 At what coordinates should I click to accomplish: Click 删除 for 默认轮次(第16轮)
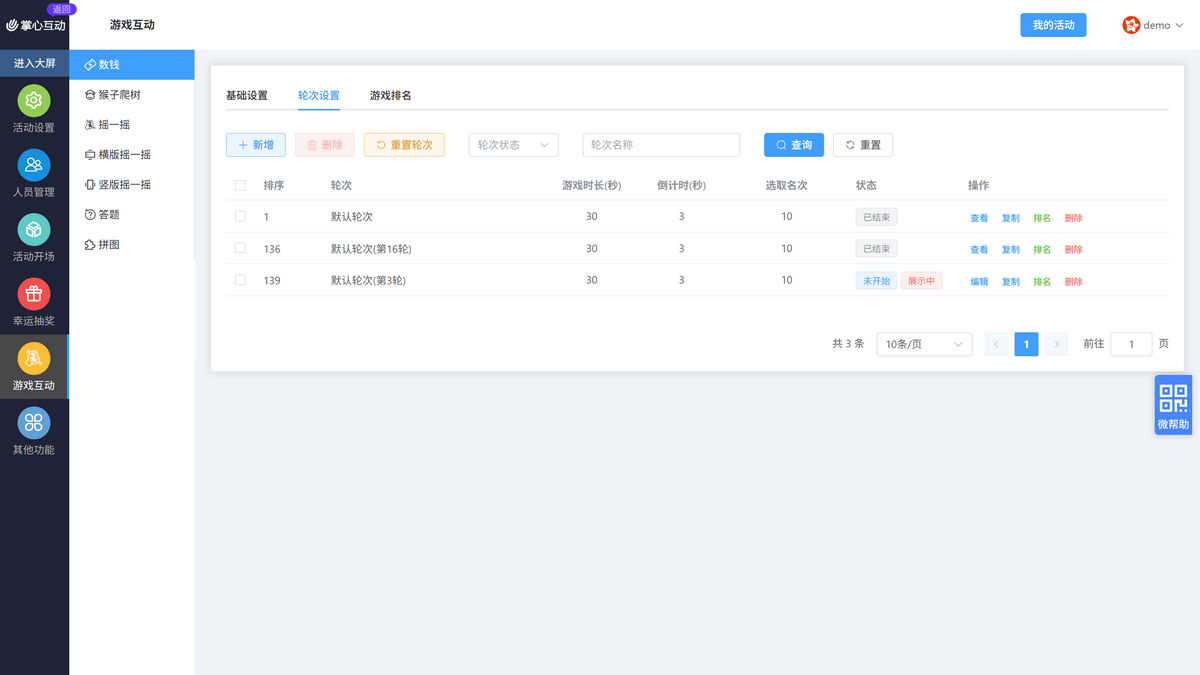point(1074,250)
